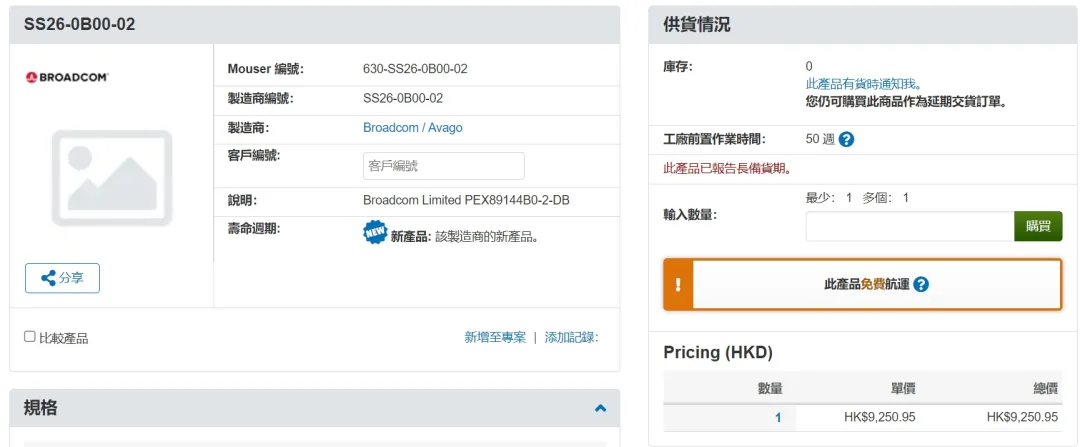Image resolution: width=1080 pixels, height=447 pixels.
Task: Collapse the 規格 section chevron
Action: (600, 408)
